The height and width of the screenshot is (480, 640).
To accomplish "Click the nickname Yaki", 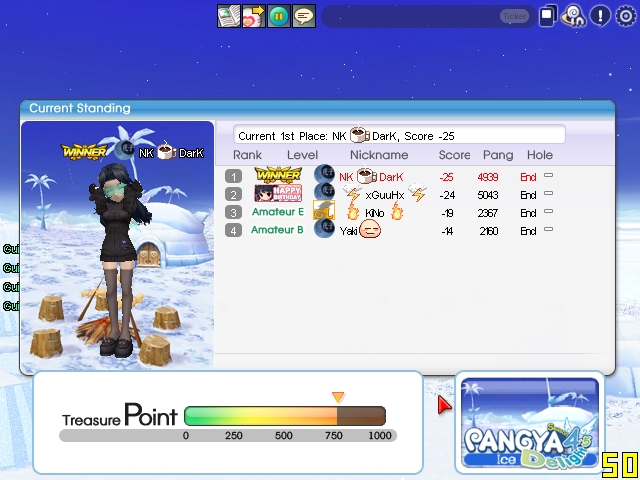I will (x=349, y=231).
